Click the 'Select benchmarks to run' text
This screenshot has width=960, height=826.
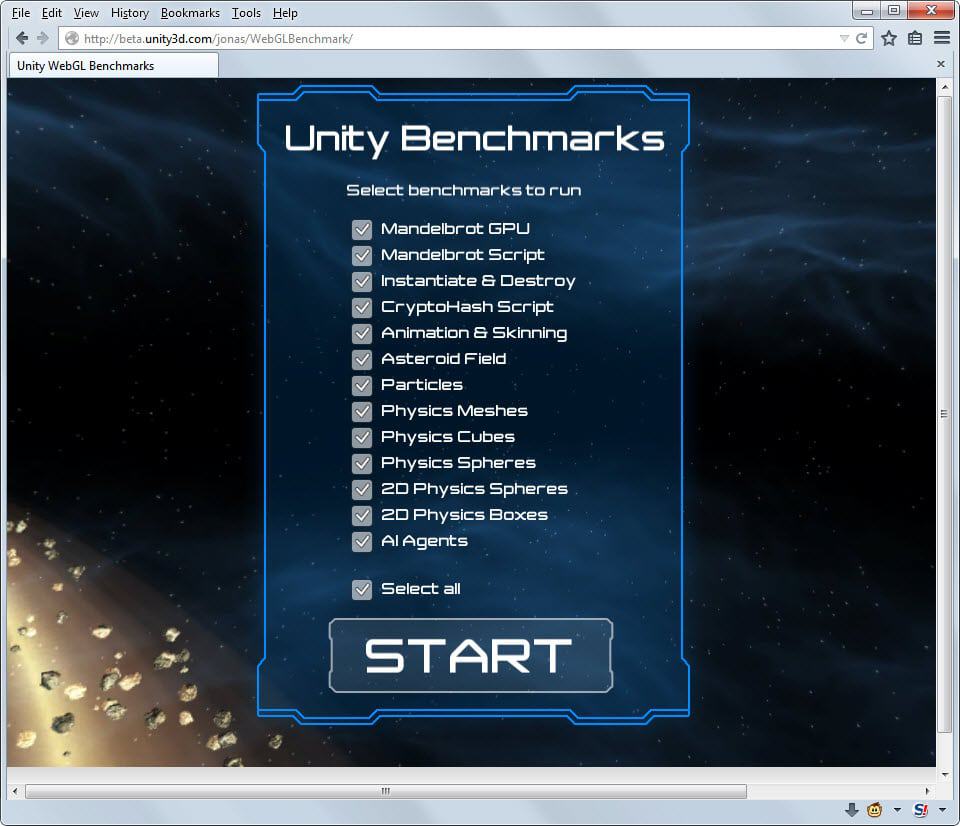point(463,190)
